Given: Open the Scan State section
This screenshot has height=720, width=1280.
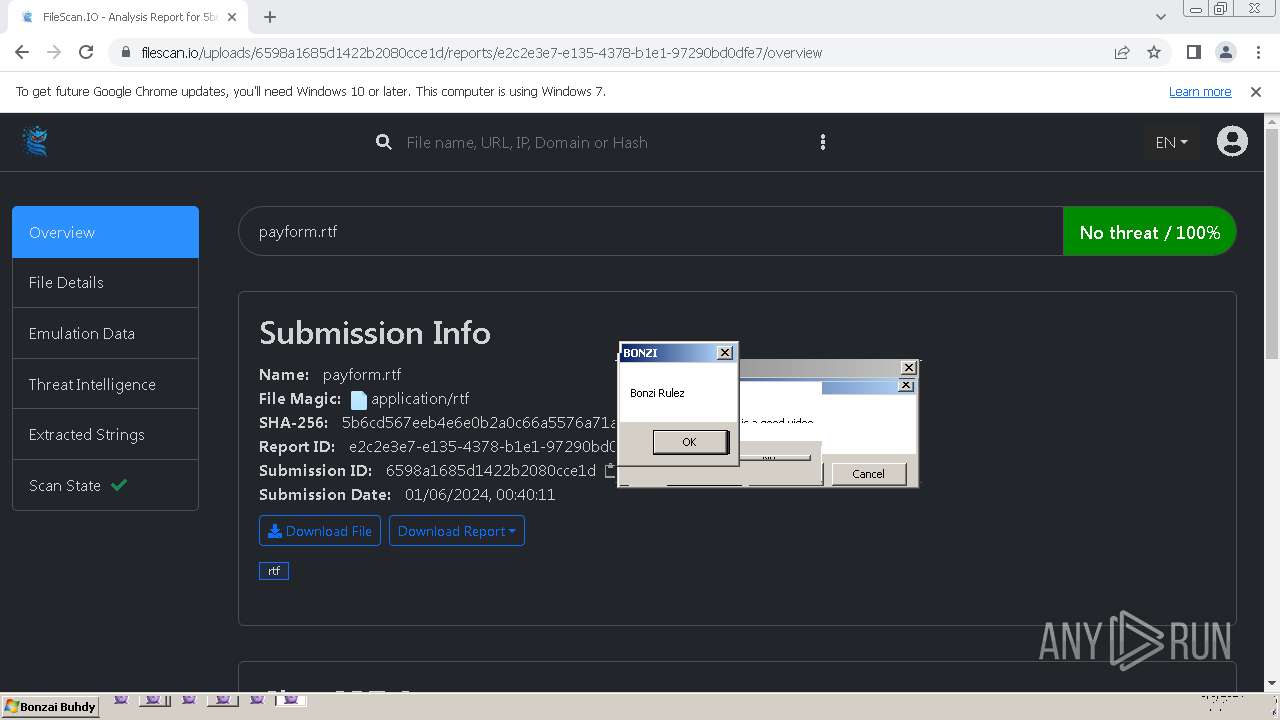Looking at the screenshot, I should [105, 485].
